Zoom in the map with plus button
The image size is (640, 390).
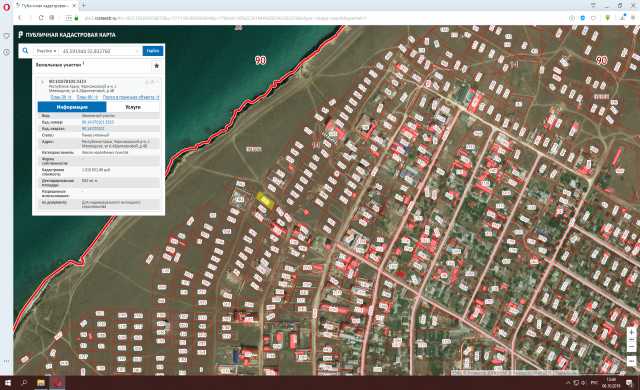point(631,332)
